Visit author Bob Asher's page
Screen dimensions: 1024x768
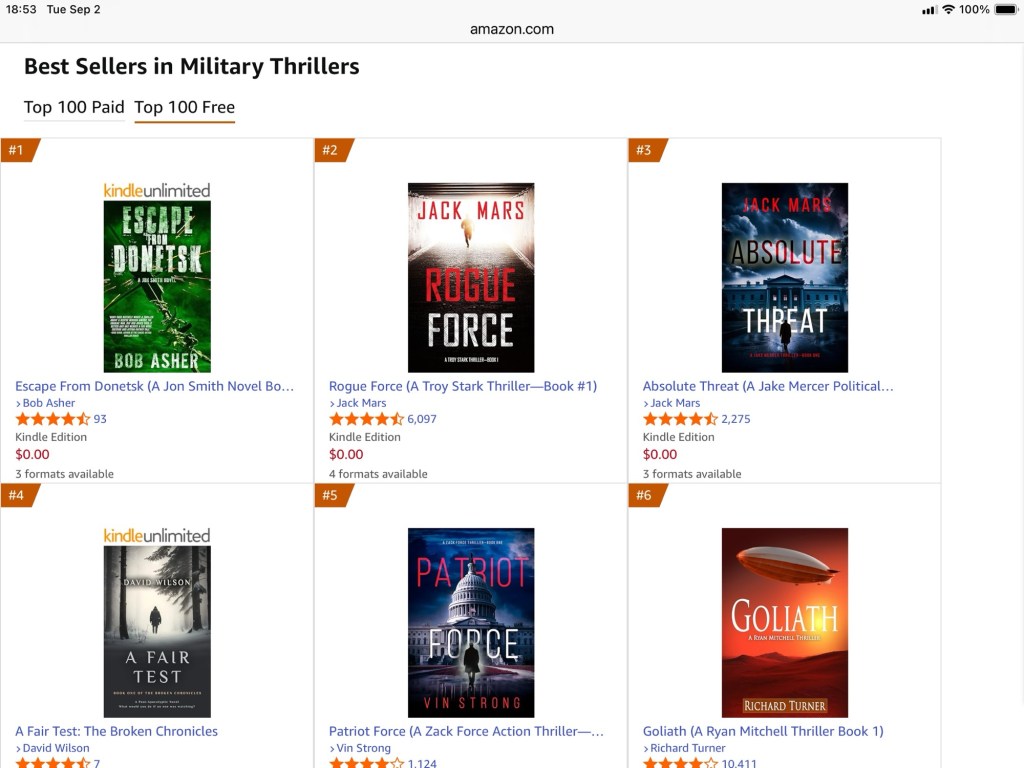(48, 403)
